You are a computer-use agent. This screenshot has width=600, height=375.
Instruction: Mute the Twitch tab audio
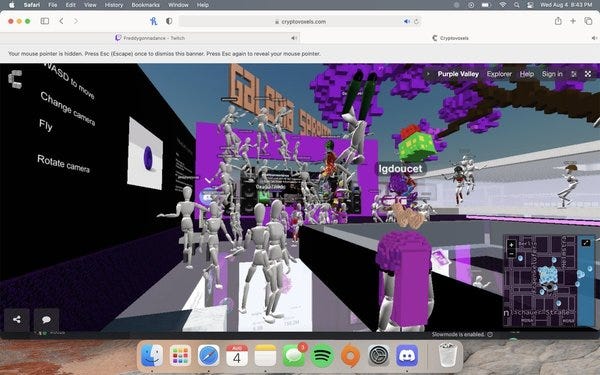(x=294, y=38)
